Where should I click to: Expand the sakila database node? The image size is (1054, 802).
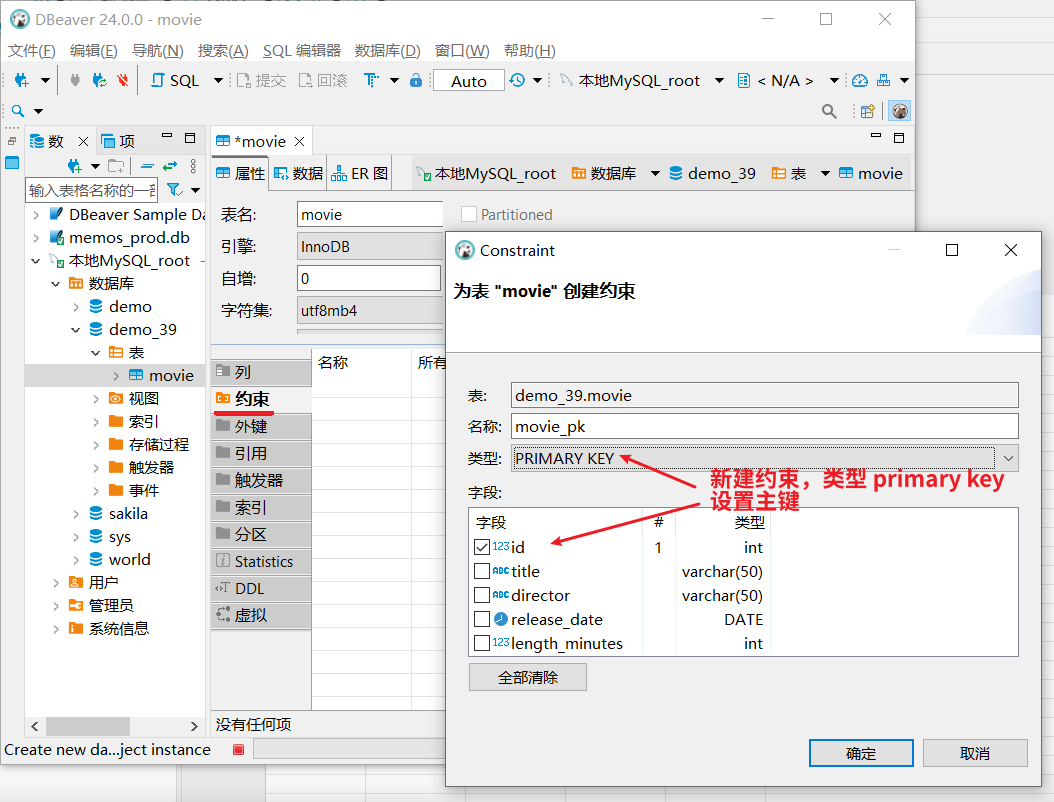tap(76, 514)
